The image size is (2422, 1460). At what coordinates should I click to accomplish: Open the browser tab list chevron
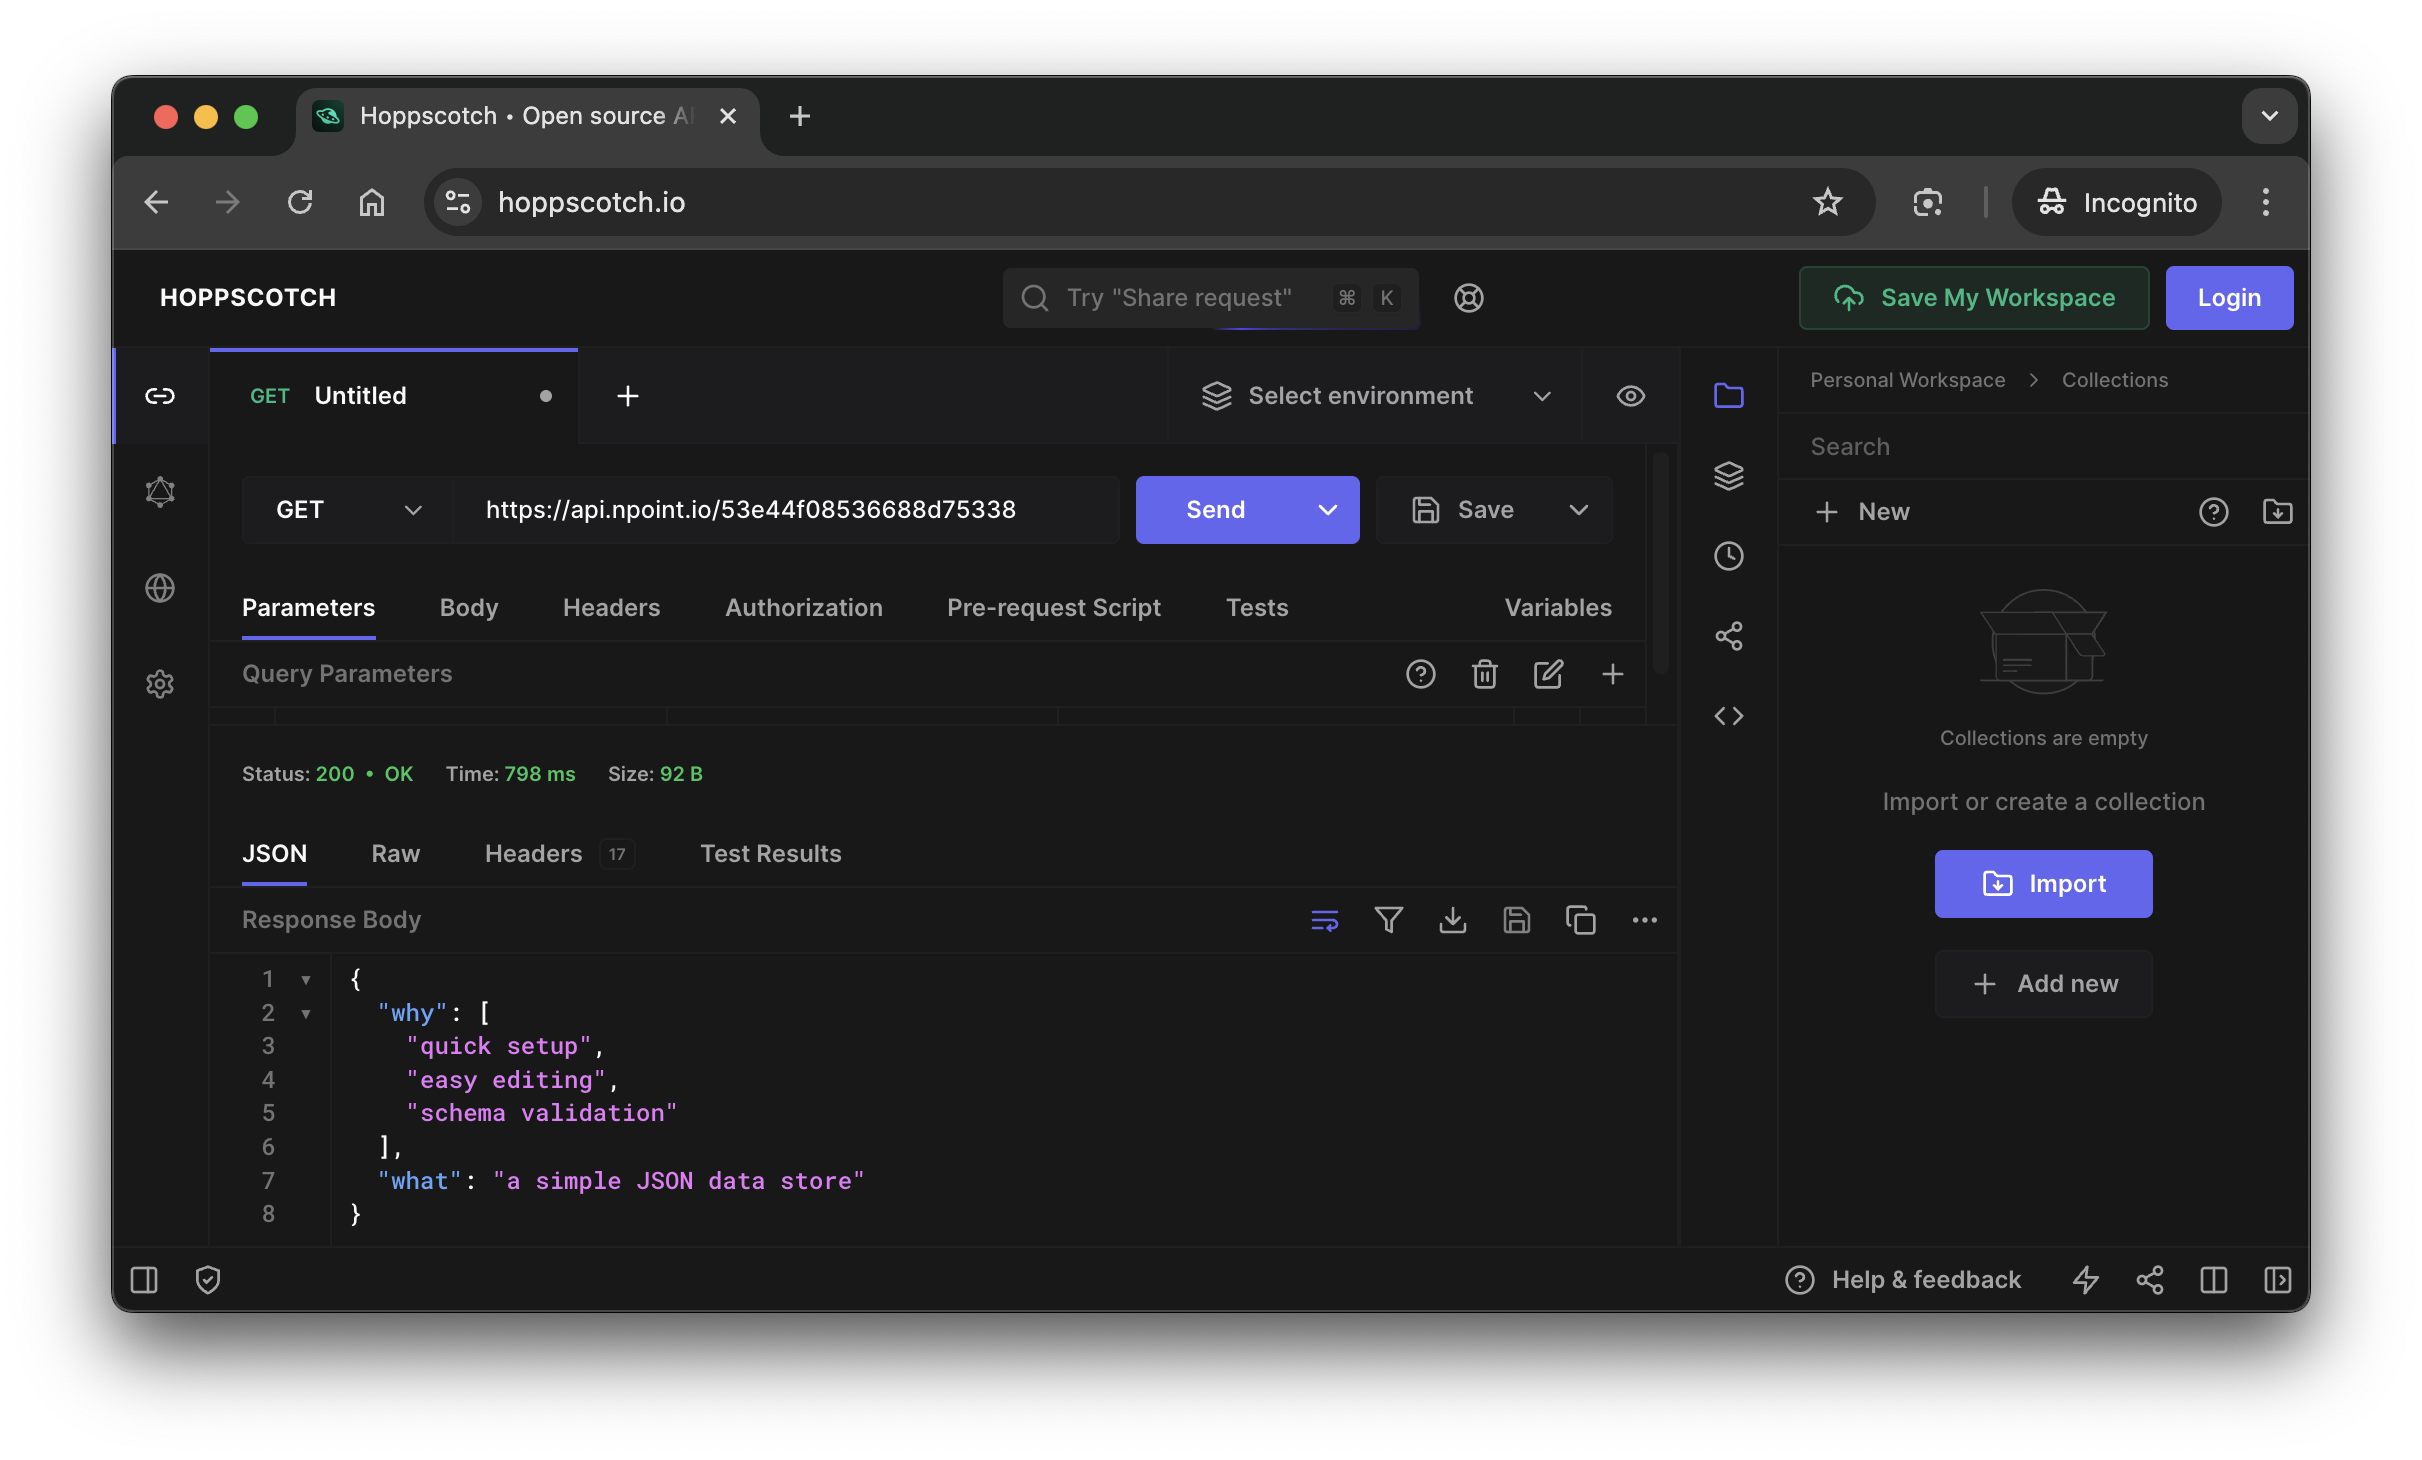click(2270, 116)
